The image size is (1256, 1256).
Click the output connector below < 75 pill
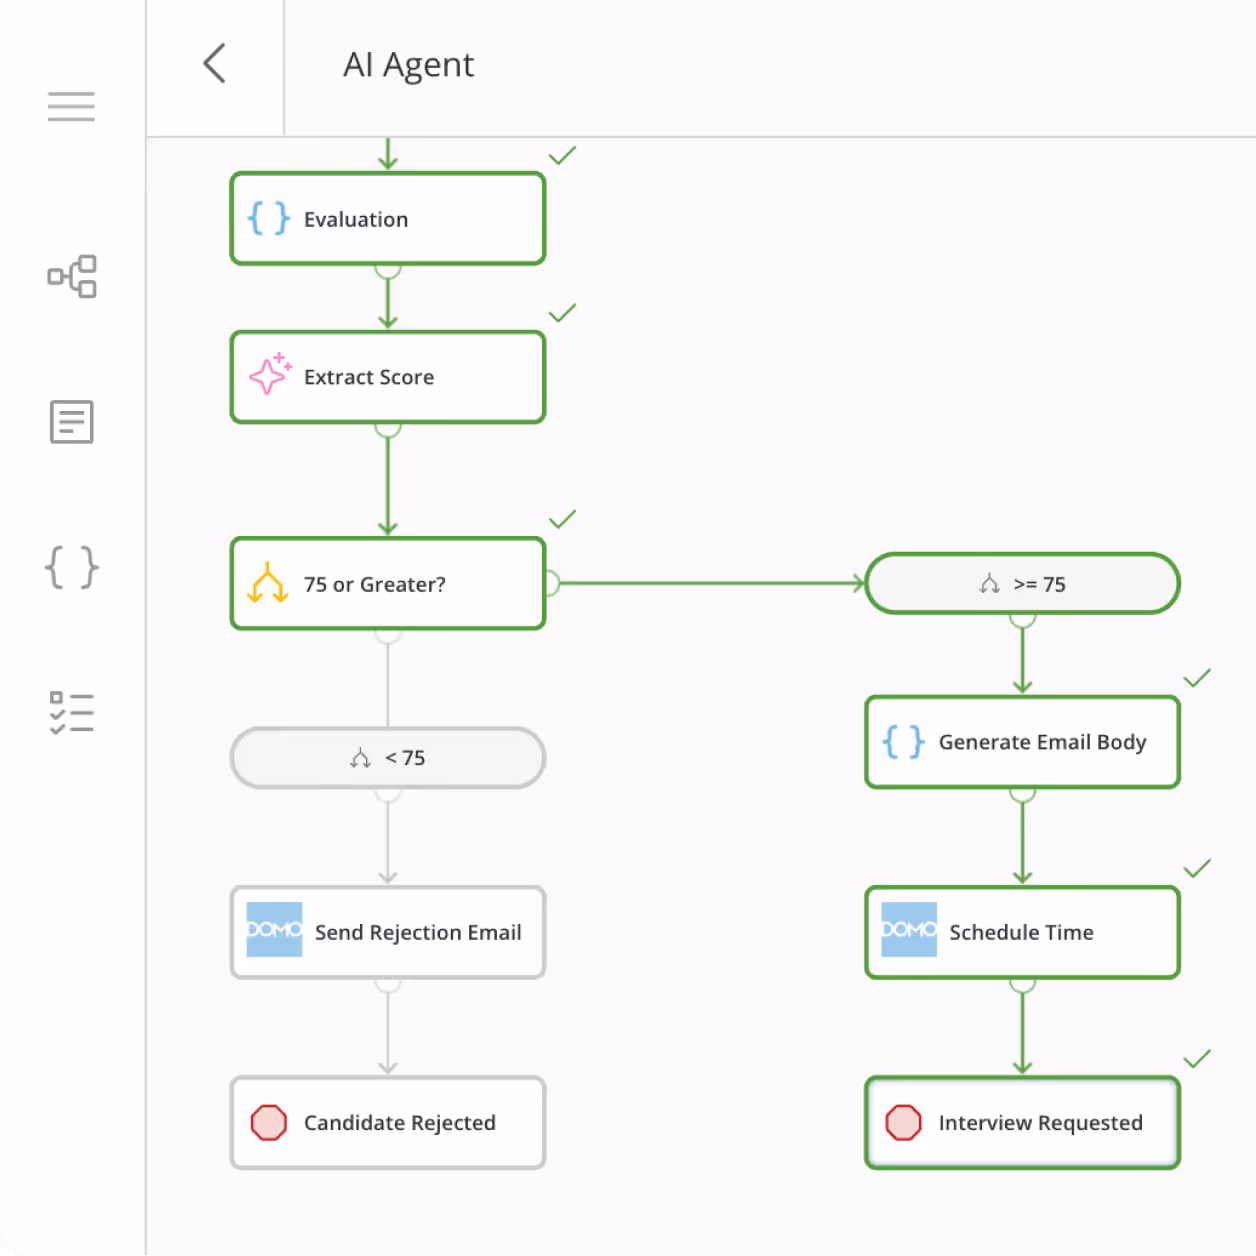coord(388,794)
